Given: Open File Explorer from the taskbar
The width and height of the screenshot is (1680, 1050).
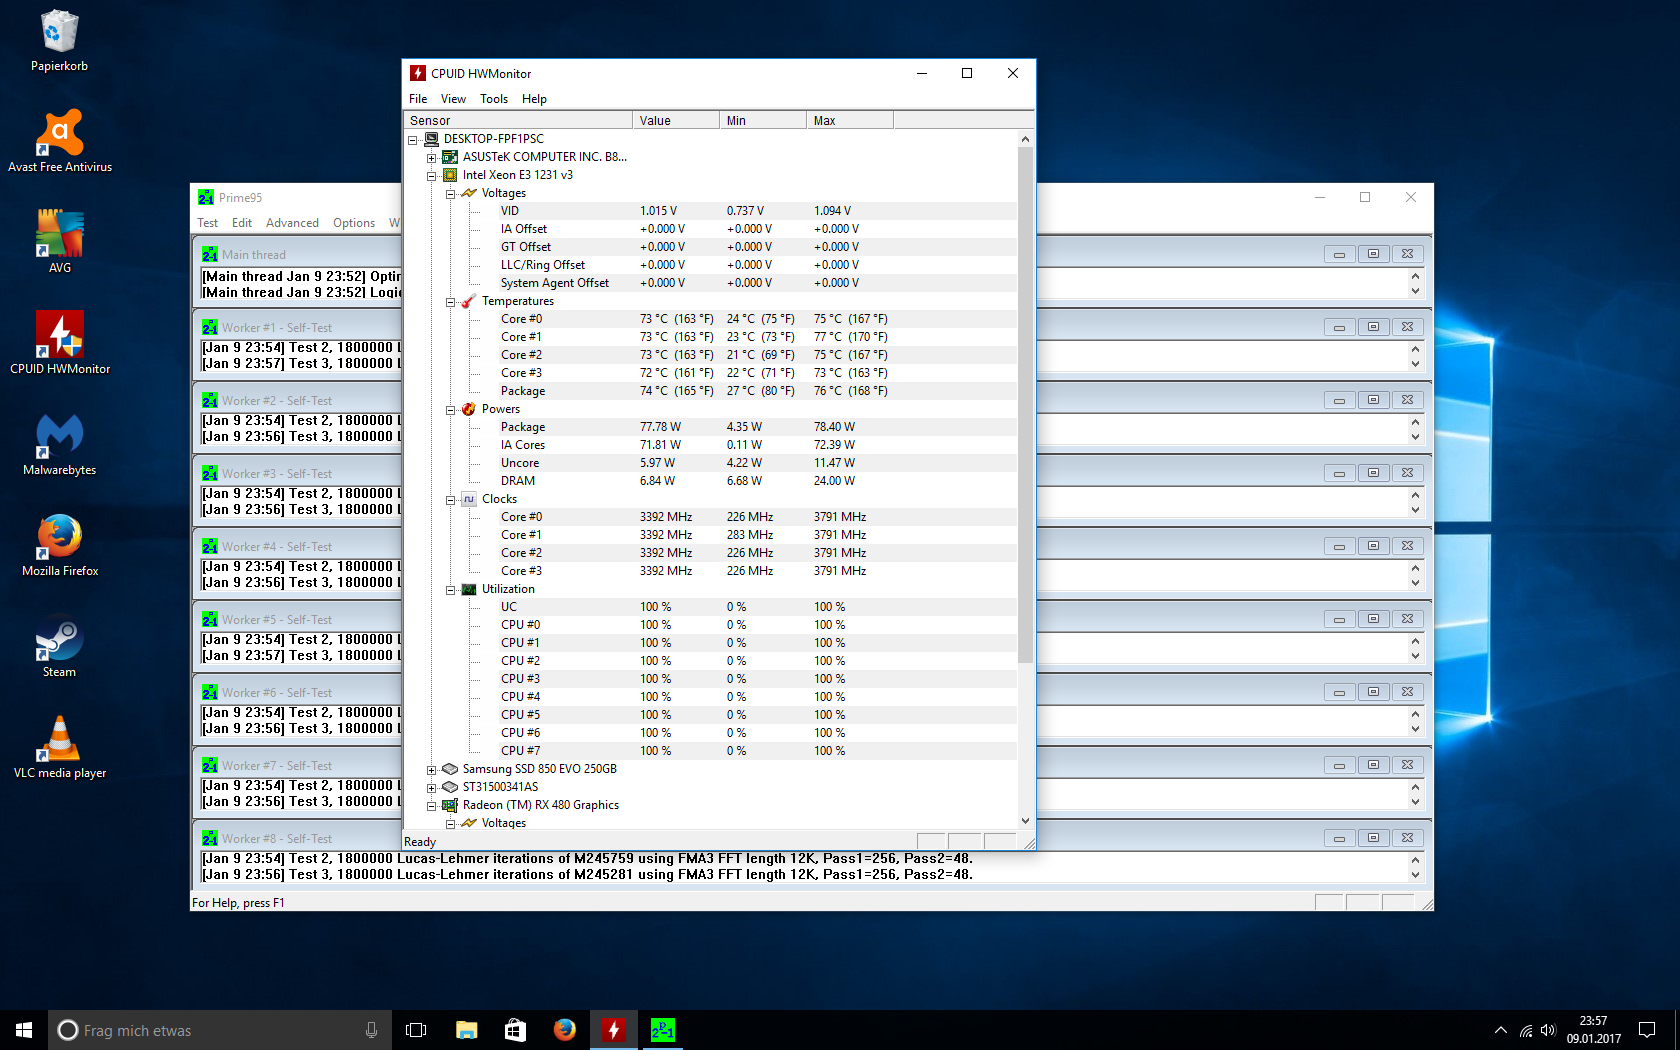Looking at the screenshot, I should (466, 1030).
